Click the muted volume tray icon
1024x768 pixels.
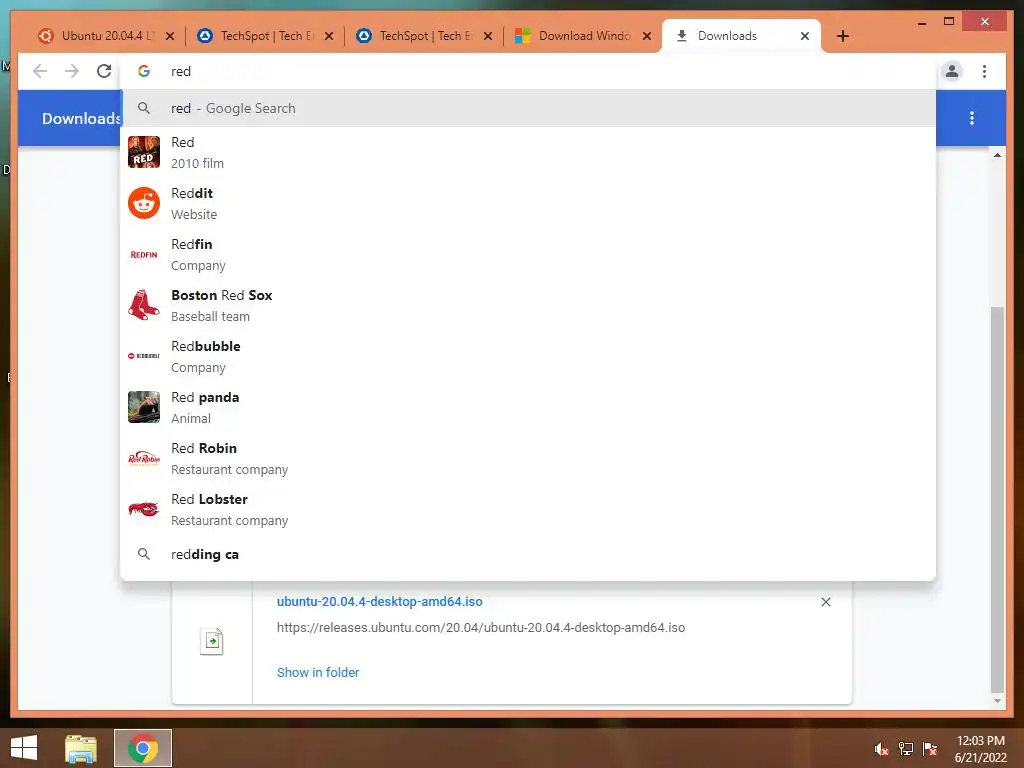881,748
